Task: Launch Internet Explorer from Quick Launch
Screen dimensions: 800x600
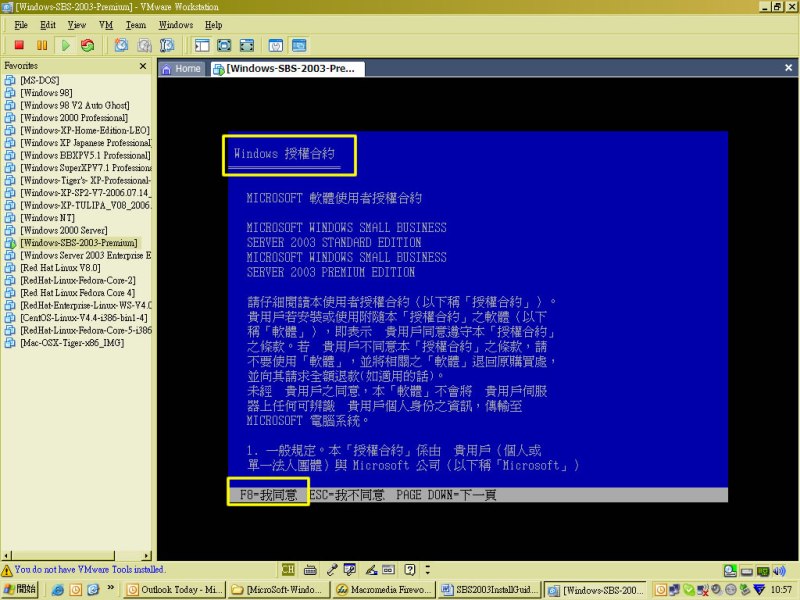Action: click(x=58, y=590)
